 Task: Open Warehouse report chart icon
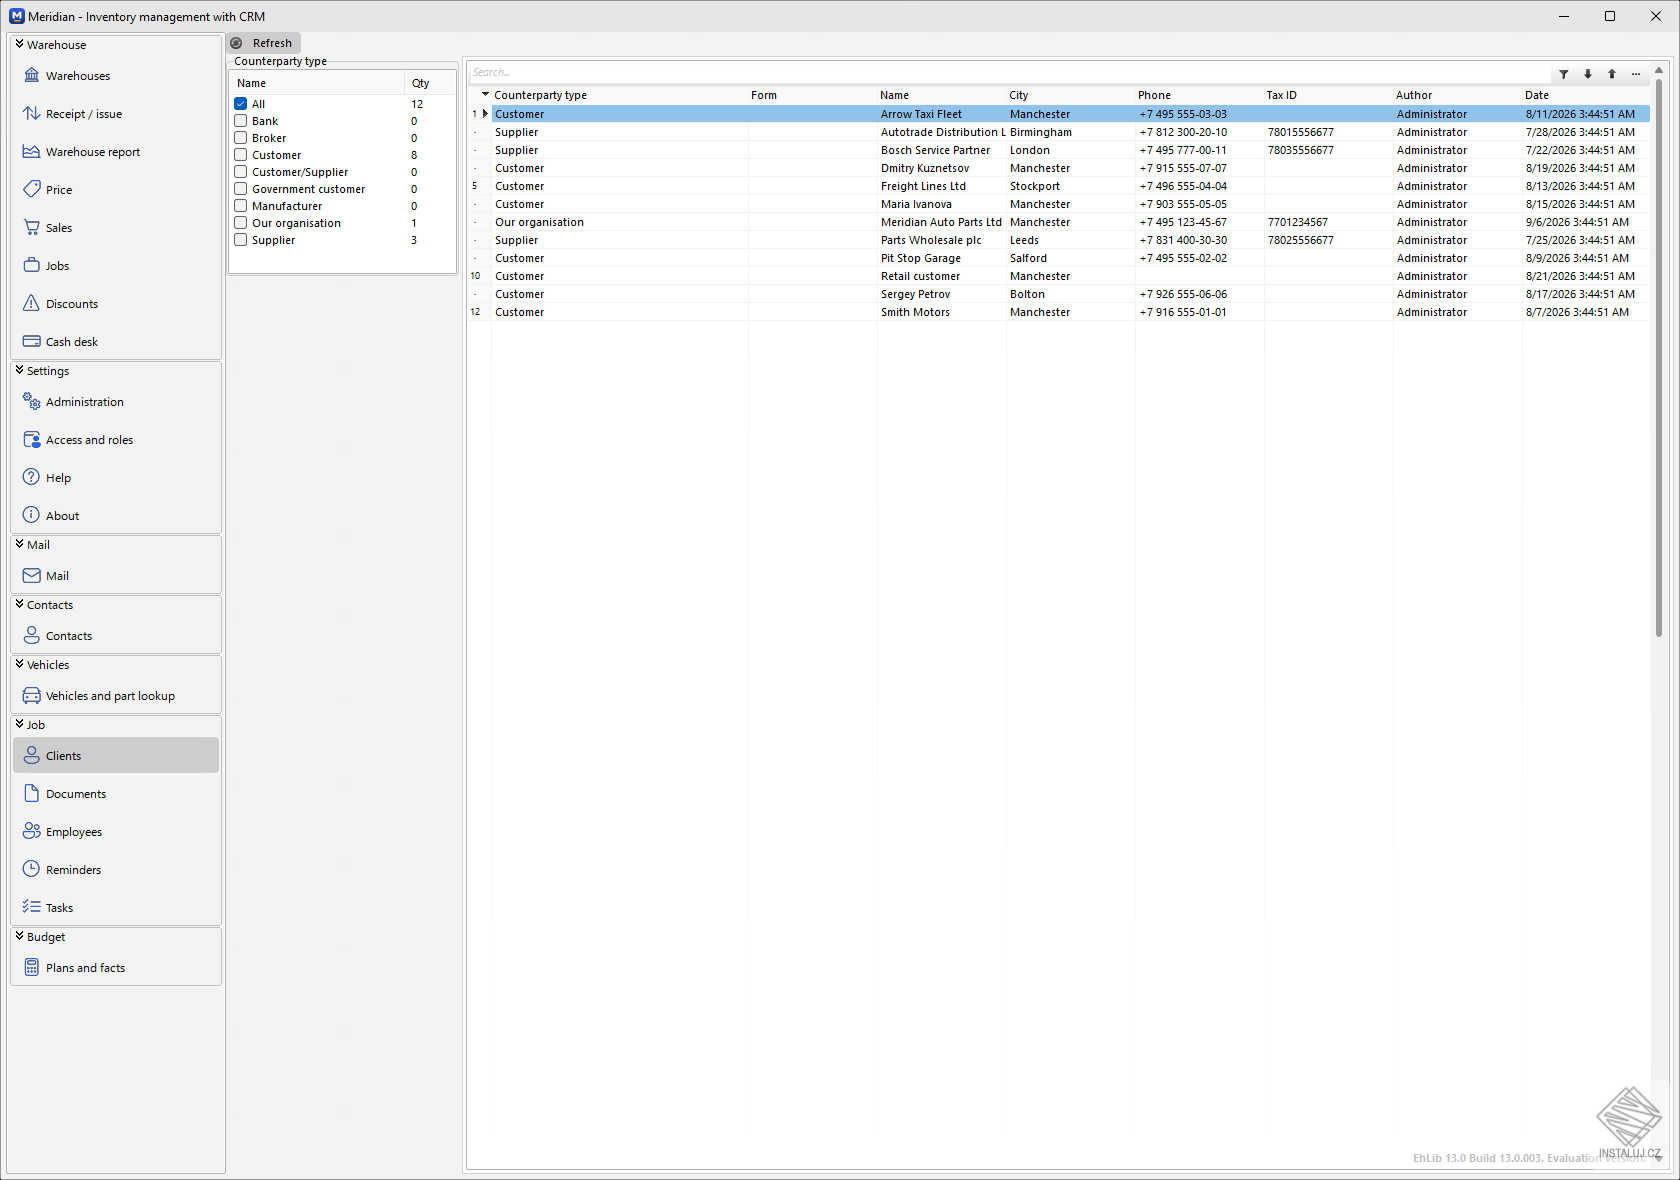32,152
